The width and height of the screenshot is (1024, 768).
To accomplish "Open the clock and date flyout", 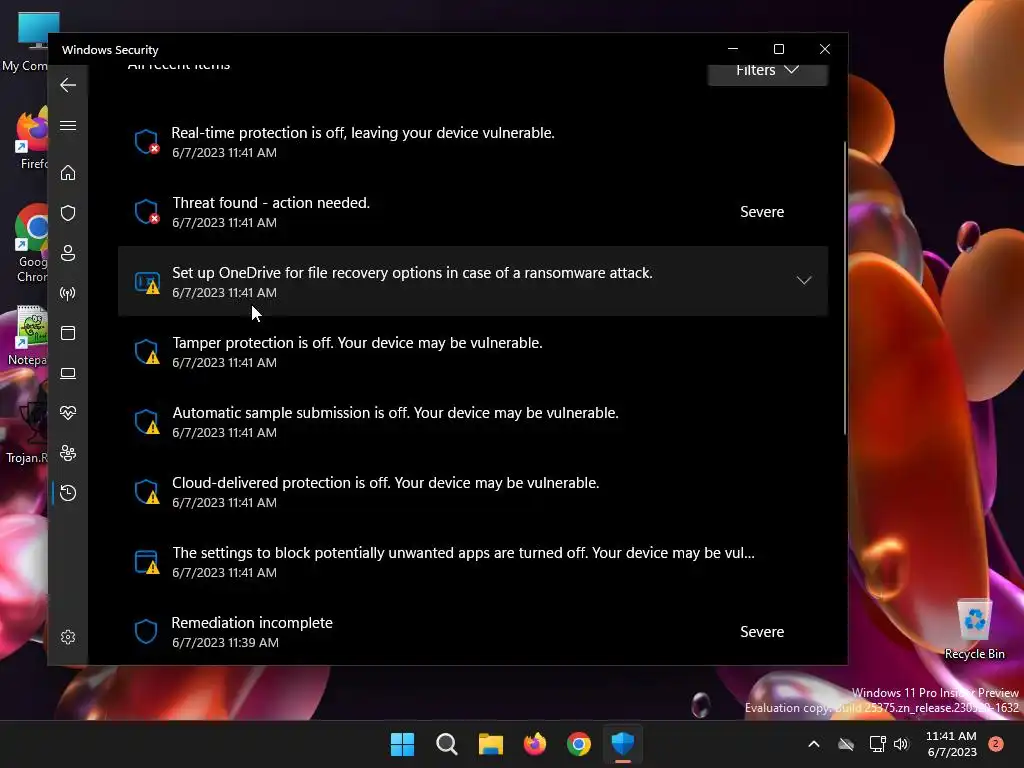I will pyautogui.click(x=952, y=744).
